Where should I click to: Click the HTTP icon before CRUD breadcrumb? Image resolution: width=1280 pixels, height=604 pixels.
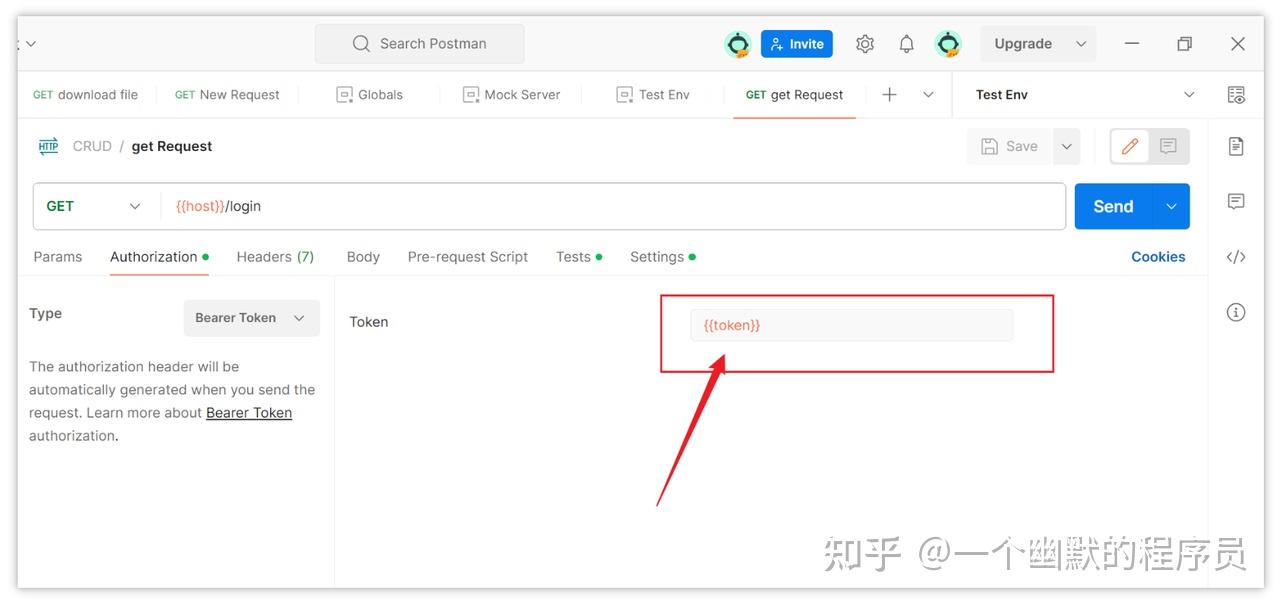48,145
